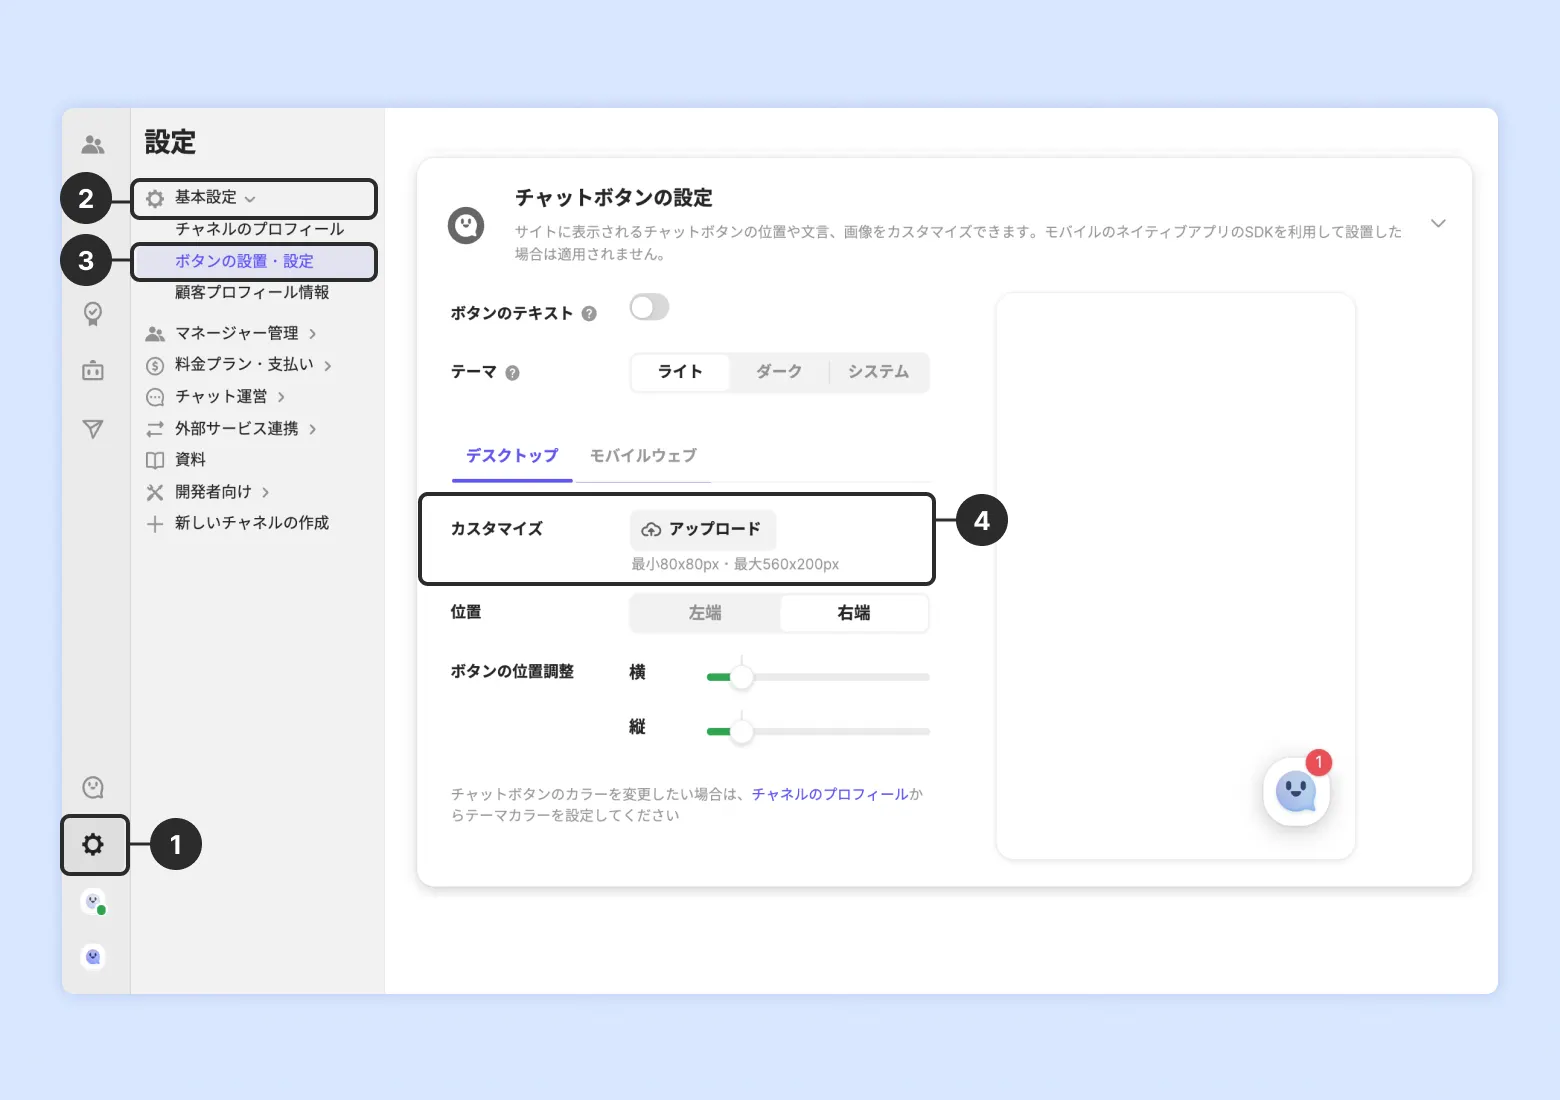The image size is (1560, 1100).
Task: Open the team members icon in the sidebar
Action: point(93,145)
